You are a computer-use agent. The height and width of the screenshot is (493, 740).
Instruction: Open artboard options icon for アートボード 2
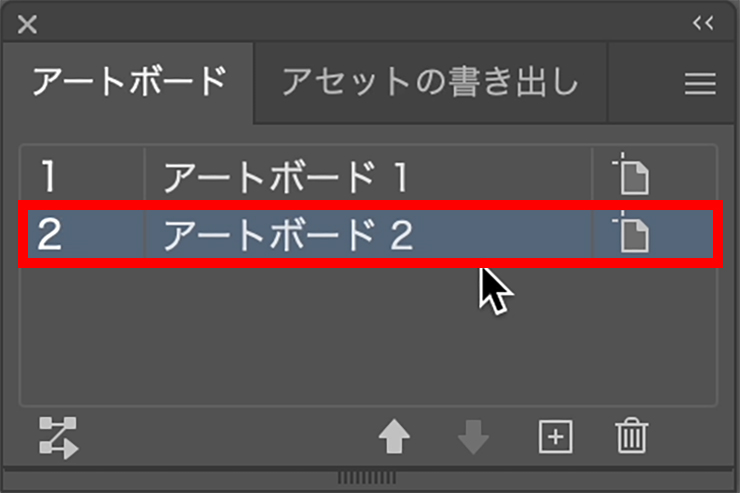(631, 232)
